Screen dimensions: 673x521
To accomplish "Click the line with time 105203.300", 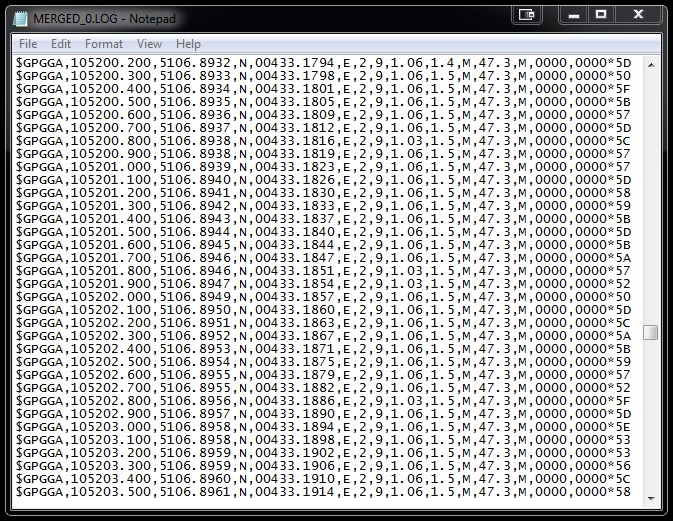I will pyautogui.click(x=324, y=466).
